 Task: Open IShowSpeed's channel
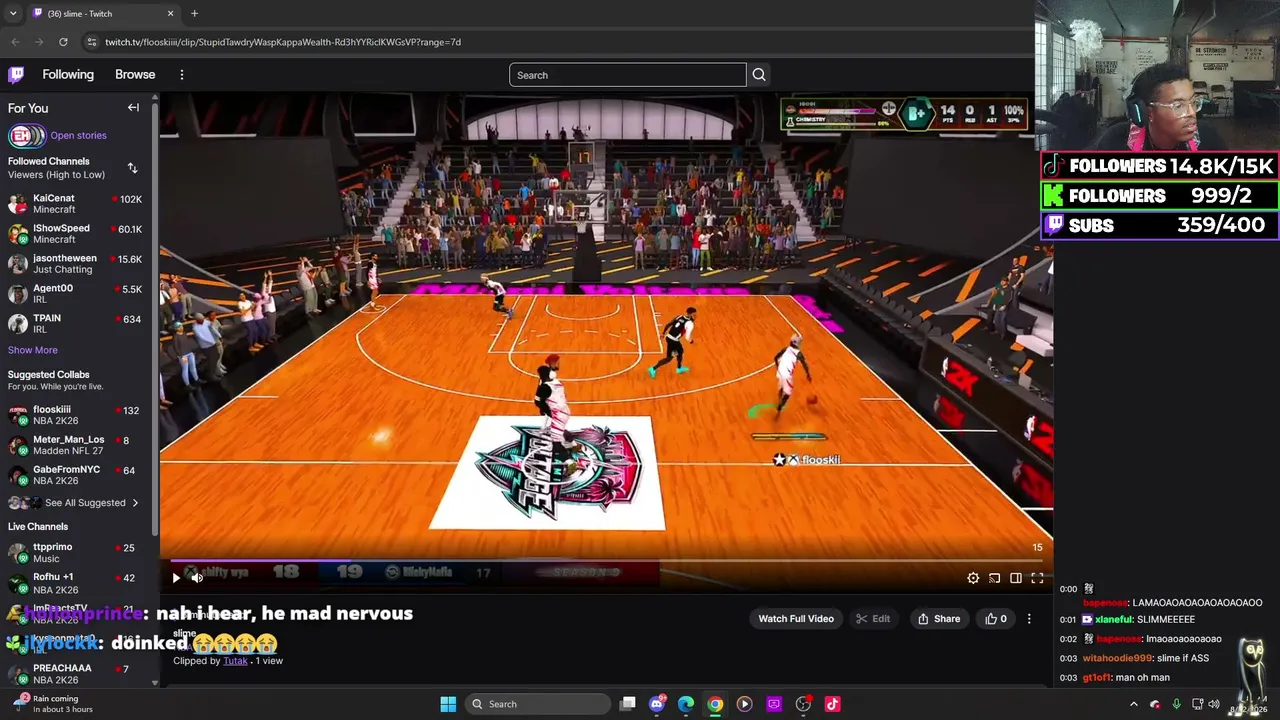(x=75, y=234)
